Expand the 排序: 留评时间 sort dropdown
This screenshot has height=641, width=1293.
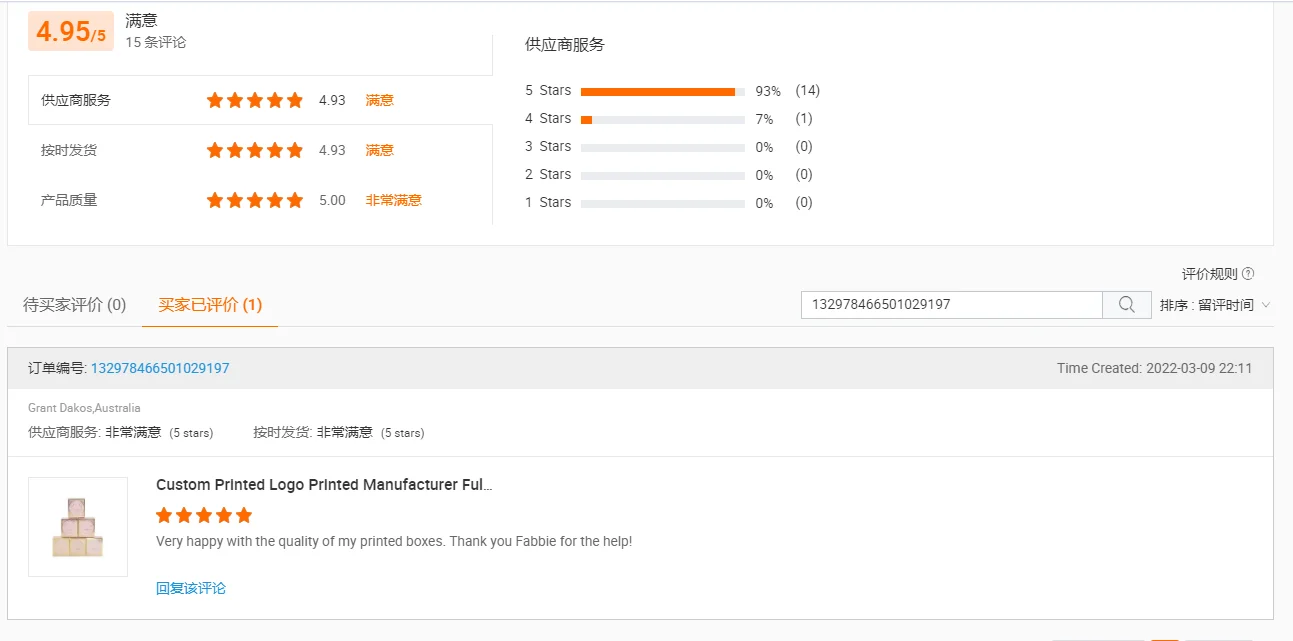(1215, 305)
